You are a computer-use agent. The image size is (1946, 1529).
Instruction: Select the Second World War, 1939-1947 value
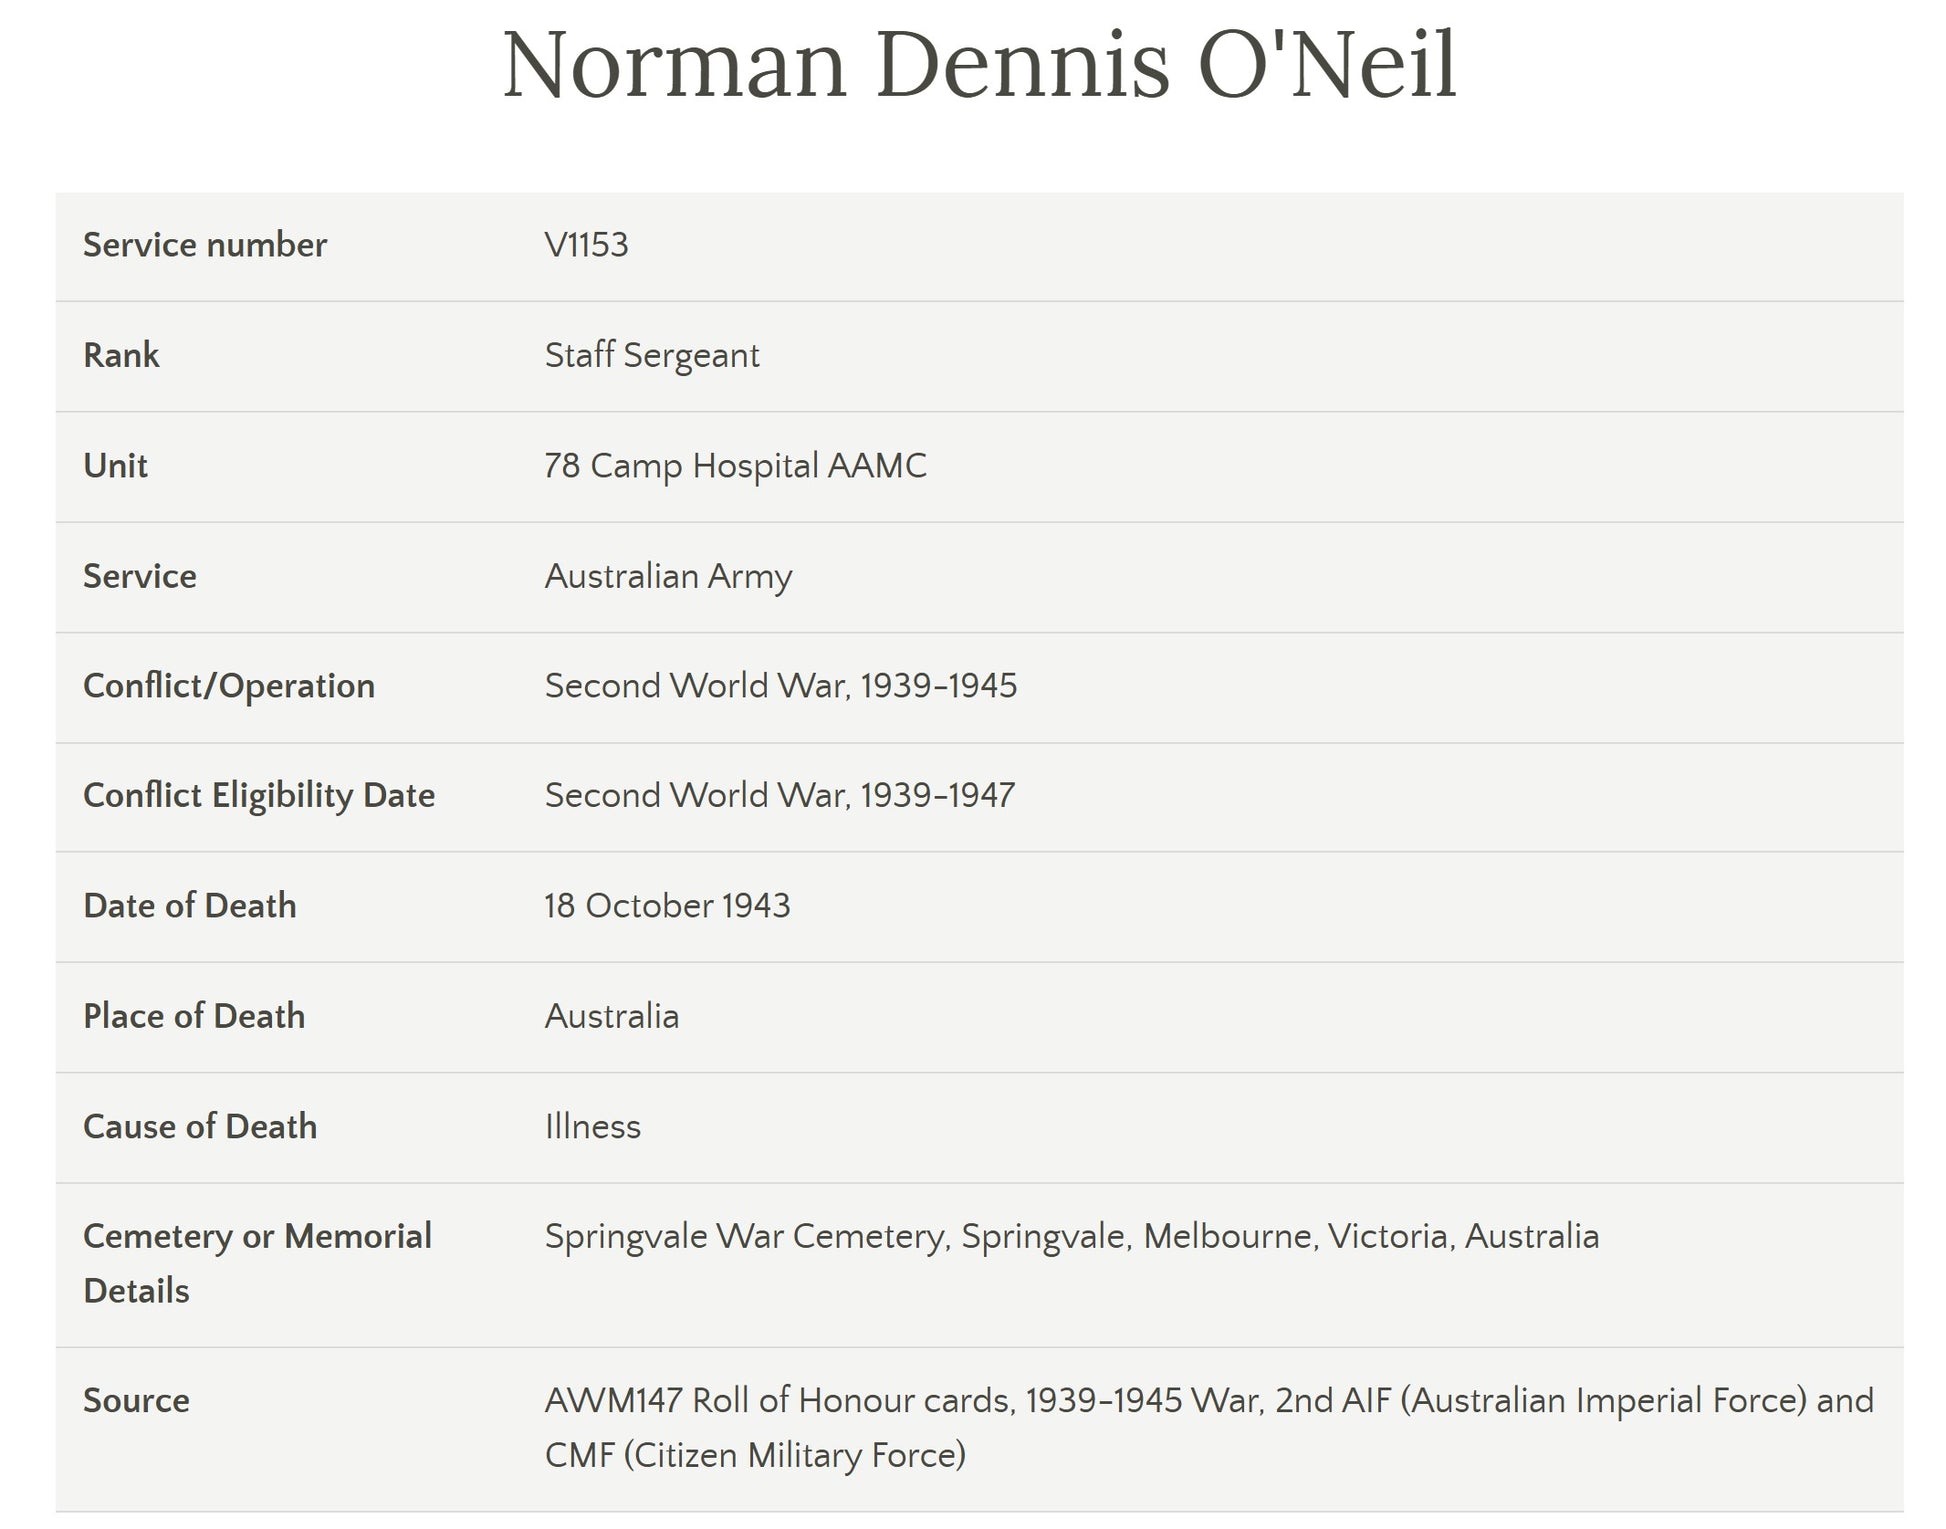point(779,795)
